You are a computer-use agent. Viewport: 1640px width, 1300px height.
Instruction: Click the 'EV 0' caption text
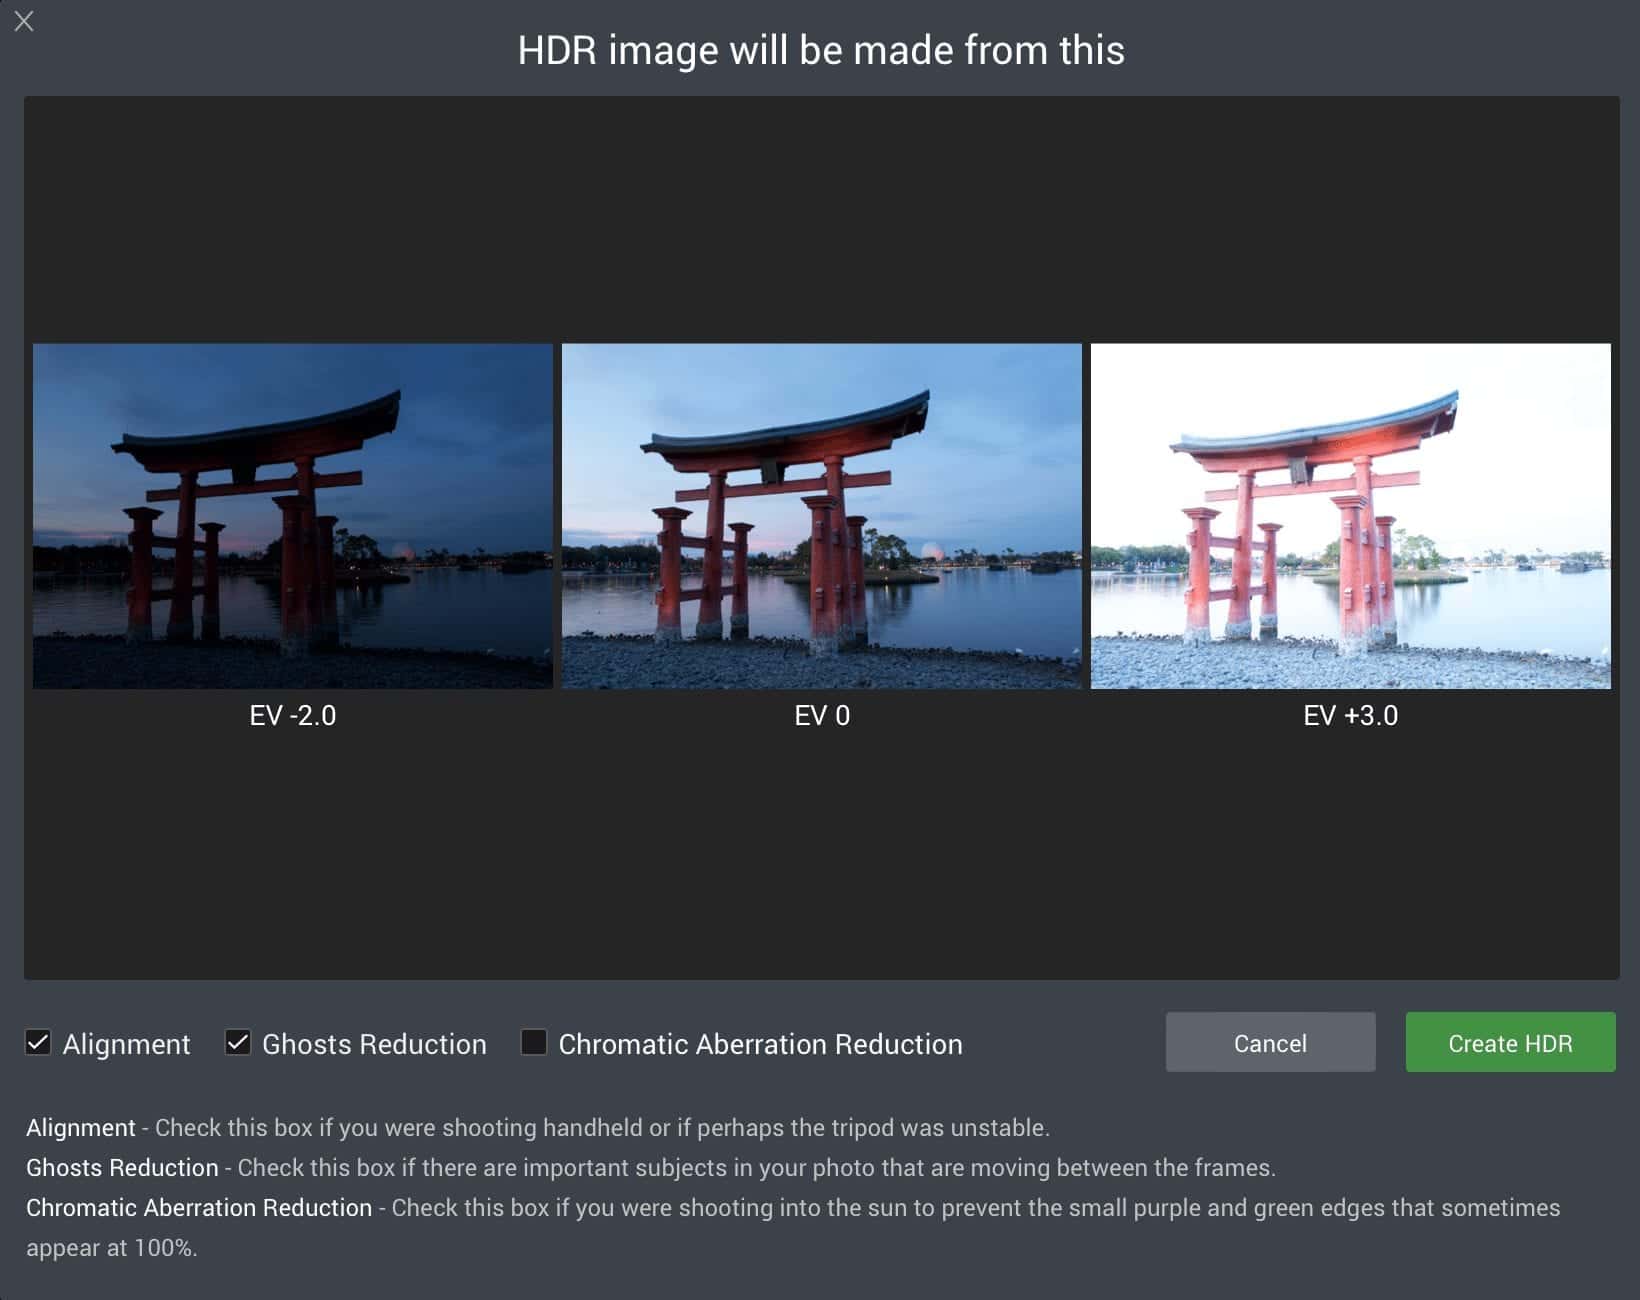pos(822,716)
